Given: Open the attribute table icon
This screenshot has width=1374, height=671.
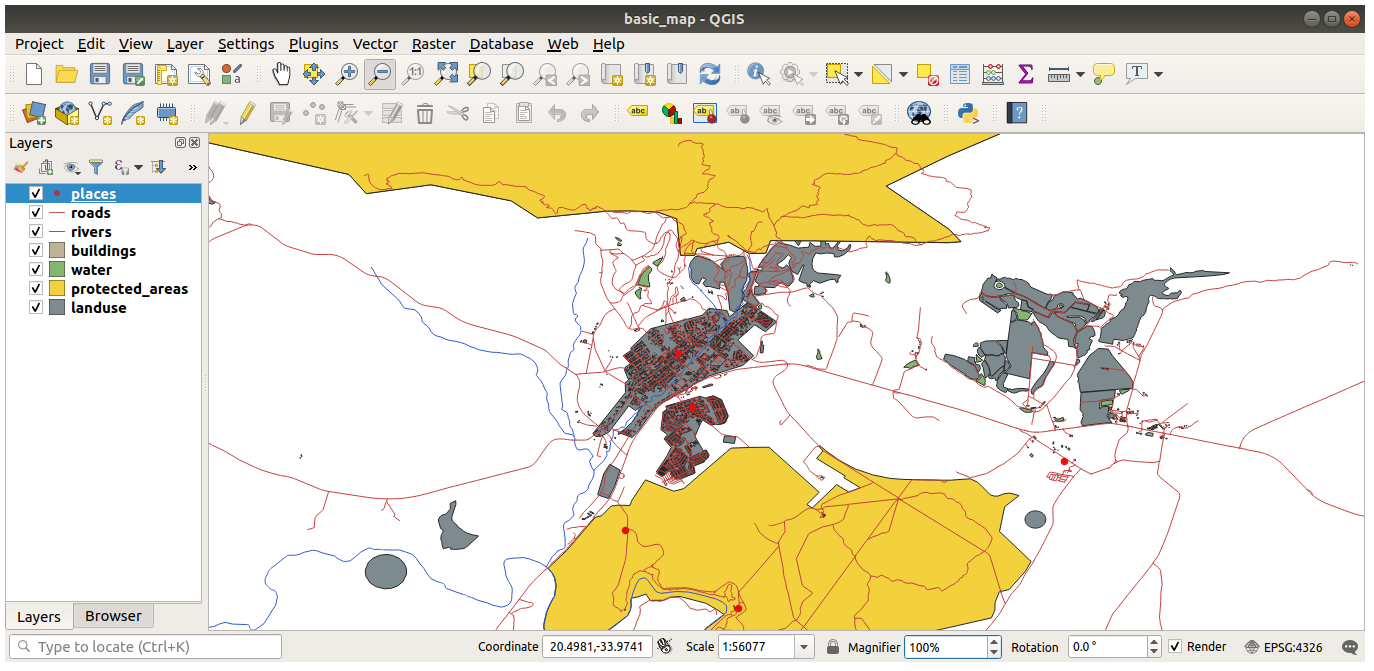Looking at the screenshot, I should pyautogui.click(x=960, y=74).
